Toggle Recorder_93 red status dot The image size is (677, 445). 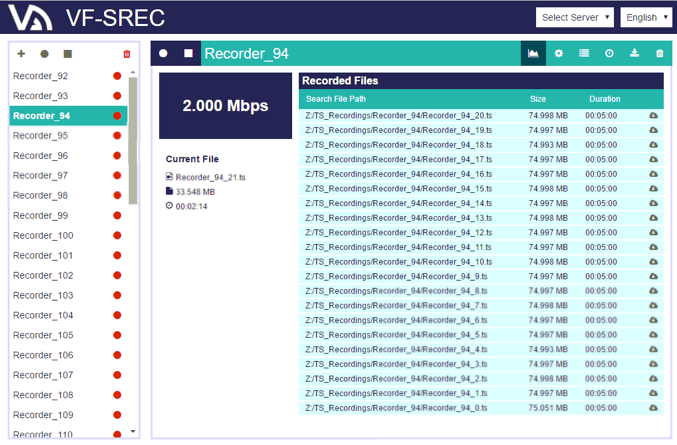117,96
